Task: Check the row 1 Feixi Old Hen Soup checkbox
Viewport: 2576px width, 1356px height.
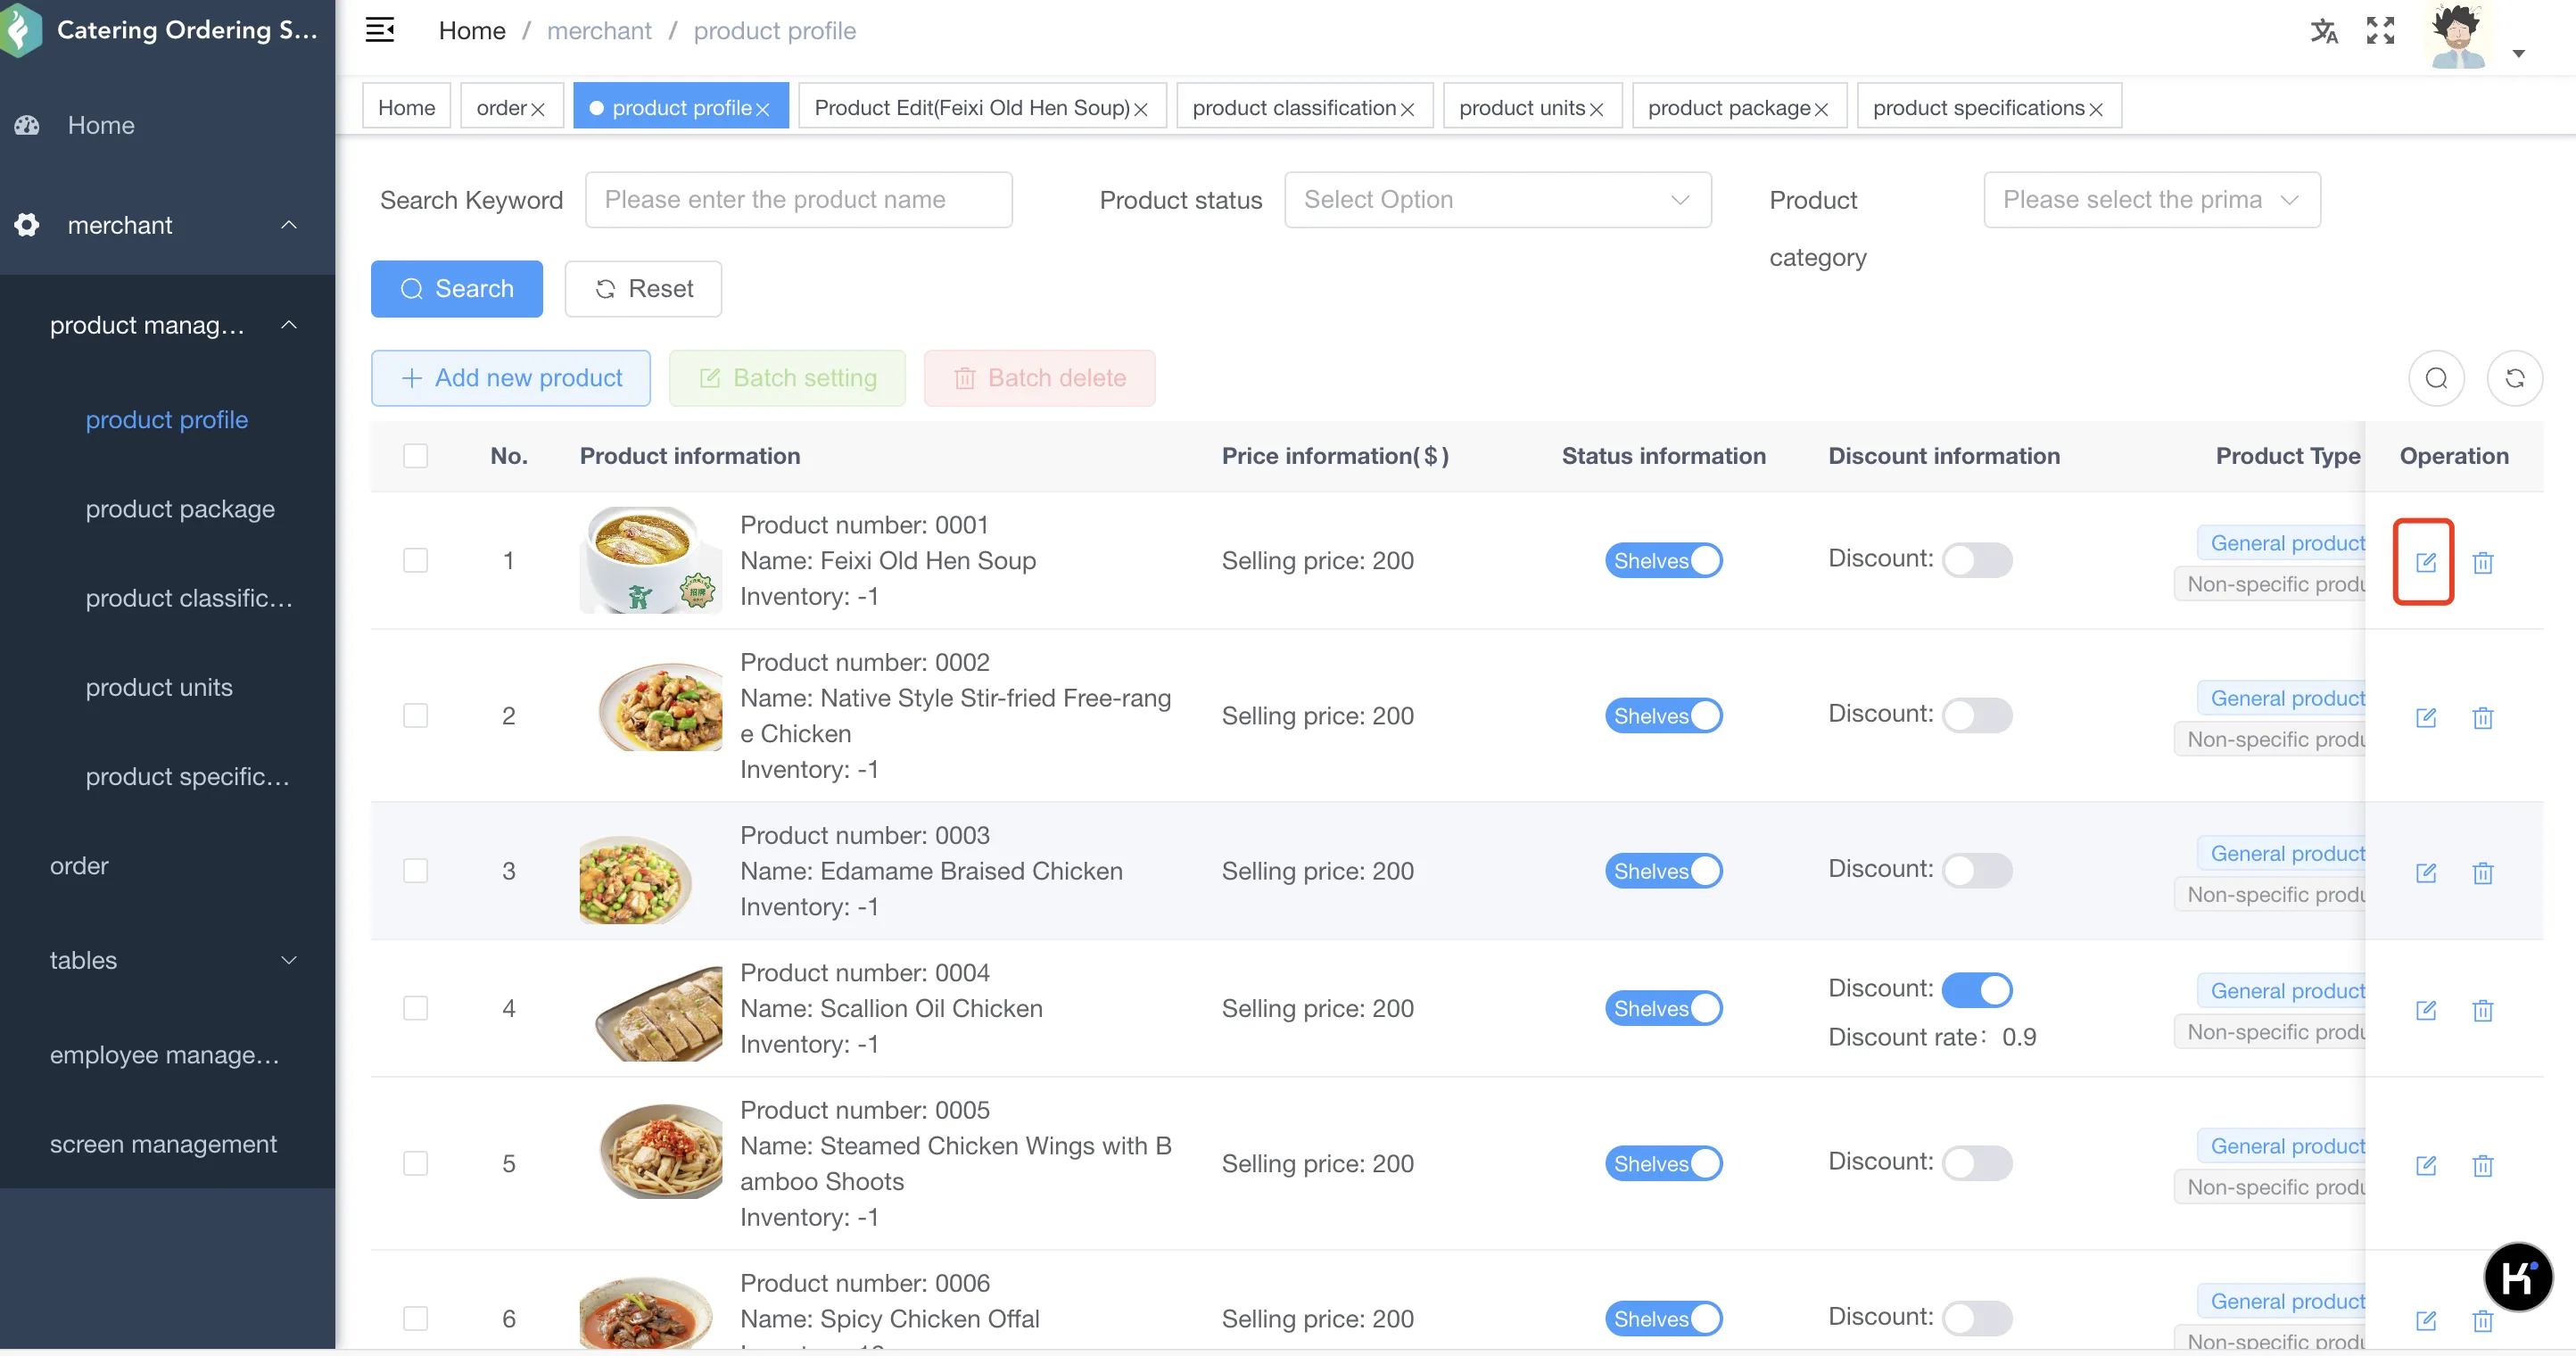Action: click(415, 560)
